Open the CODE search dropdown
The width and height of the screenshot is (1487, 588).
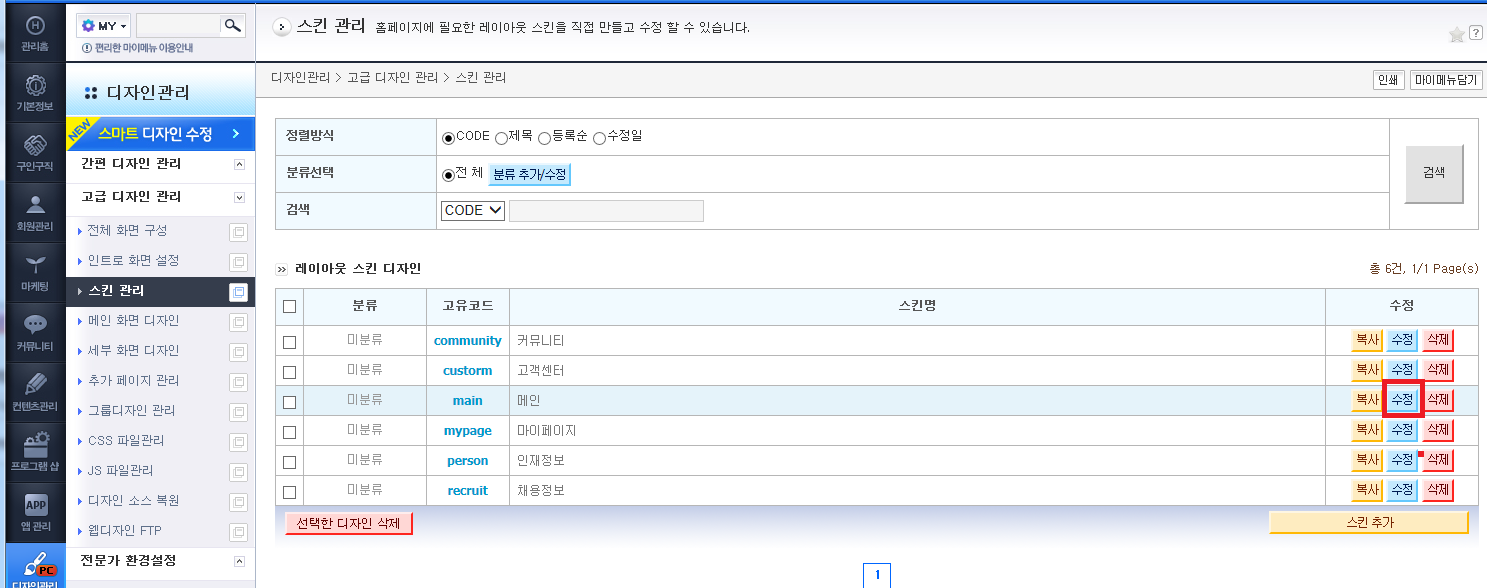click(472, 211)
